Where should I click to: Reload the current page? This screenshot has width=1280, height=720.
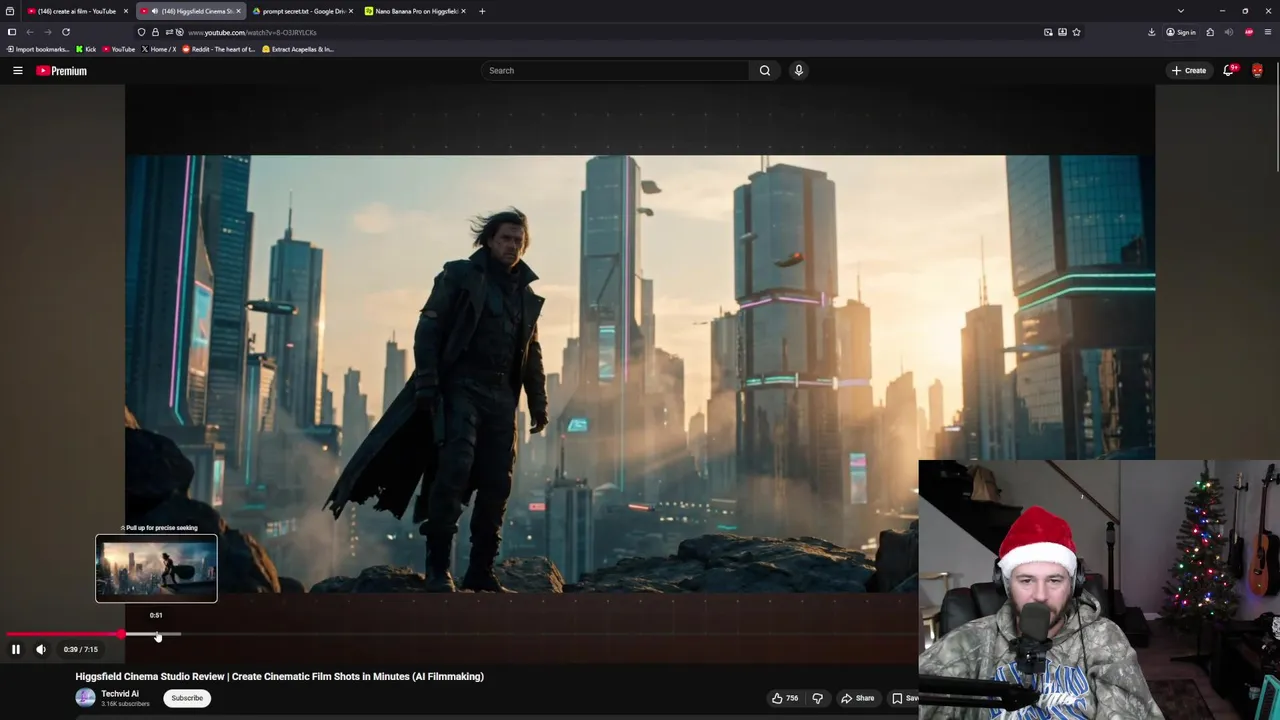pyautogui.click(x=66, y=32)
